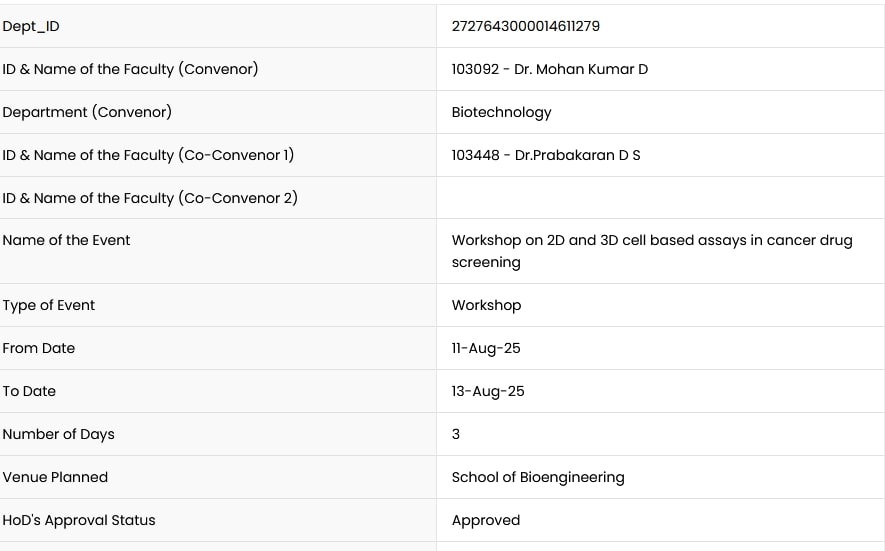Select the Dept_ID label cell
This screenshot has width=885, height=551.
[x=31, y=26]
